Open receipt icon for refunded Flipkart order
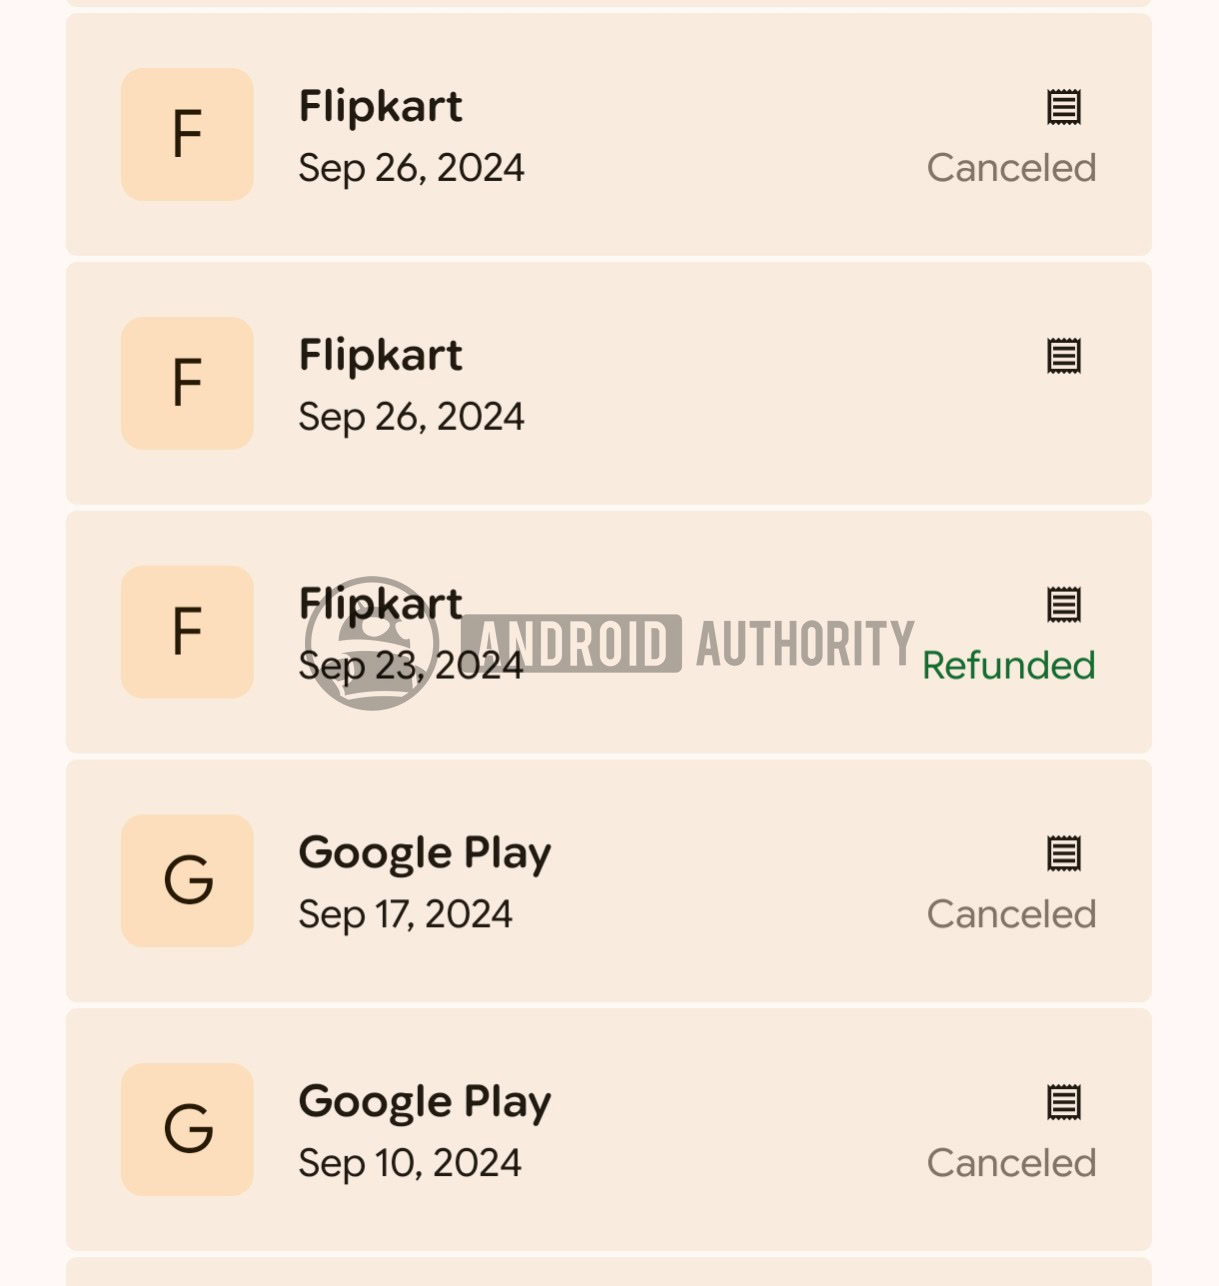 pyautogui.click(x=1064, y=605)
